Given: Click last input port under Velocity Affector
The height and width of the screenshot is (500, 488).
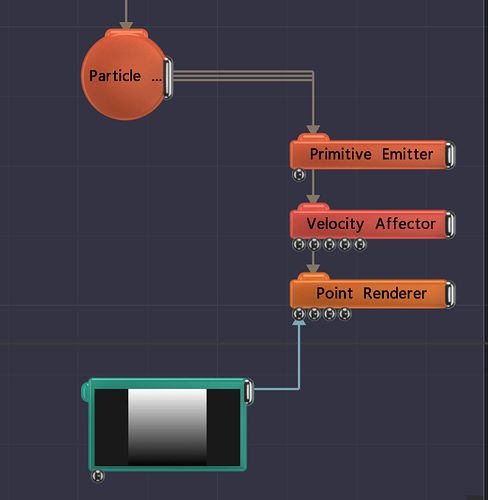Looking at the screenshot, I should 360,244.
